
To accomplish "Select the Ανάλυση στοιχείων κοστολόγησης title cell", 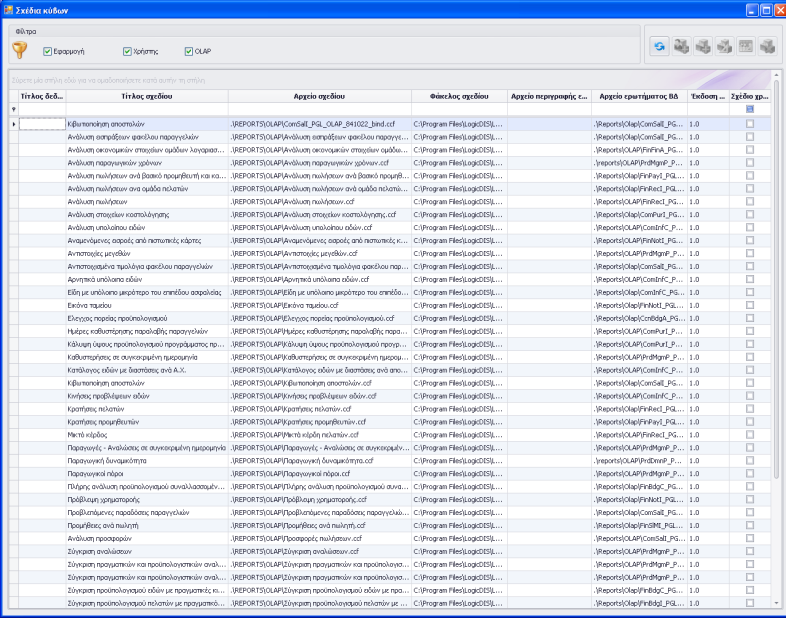I will coord(147,215).
